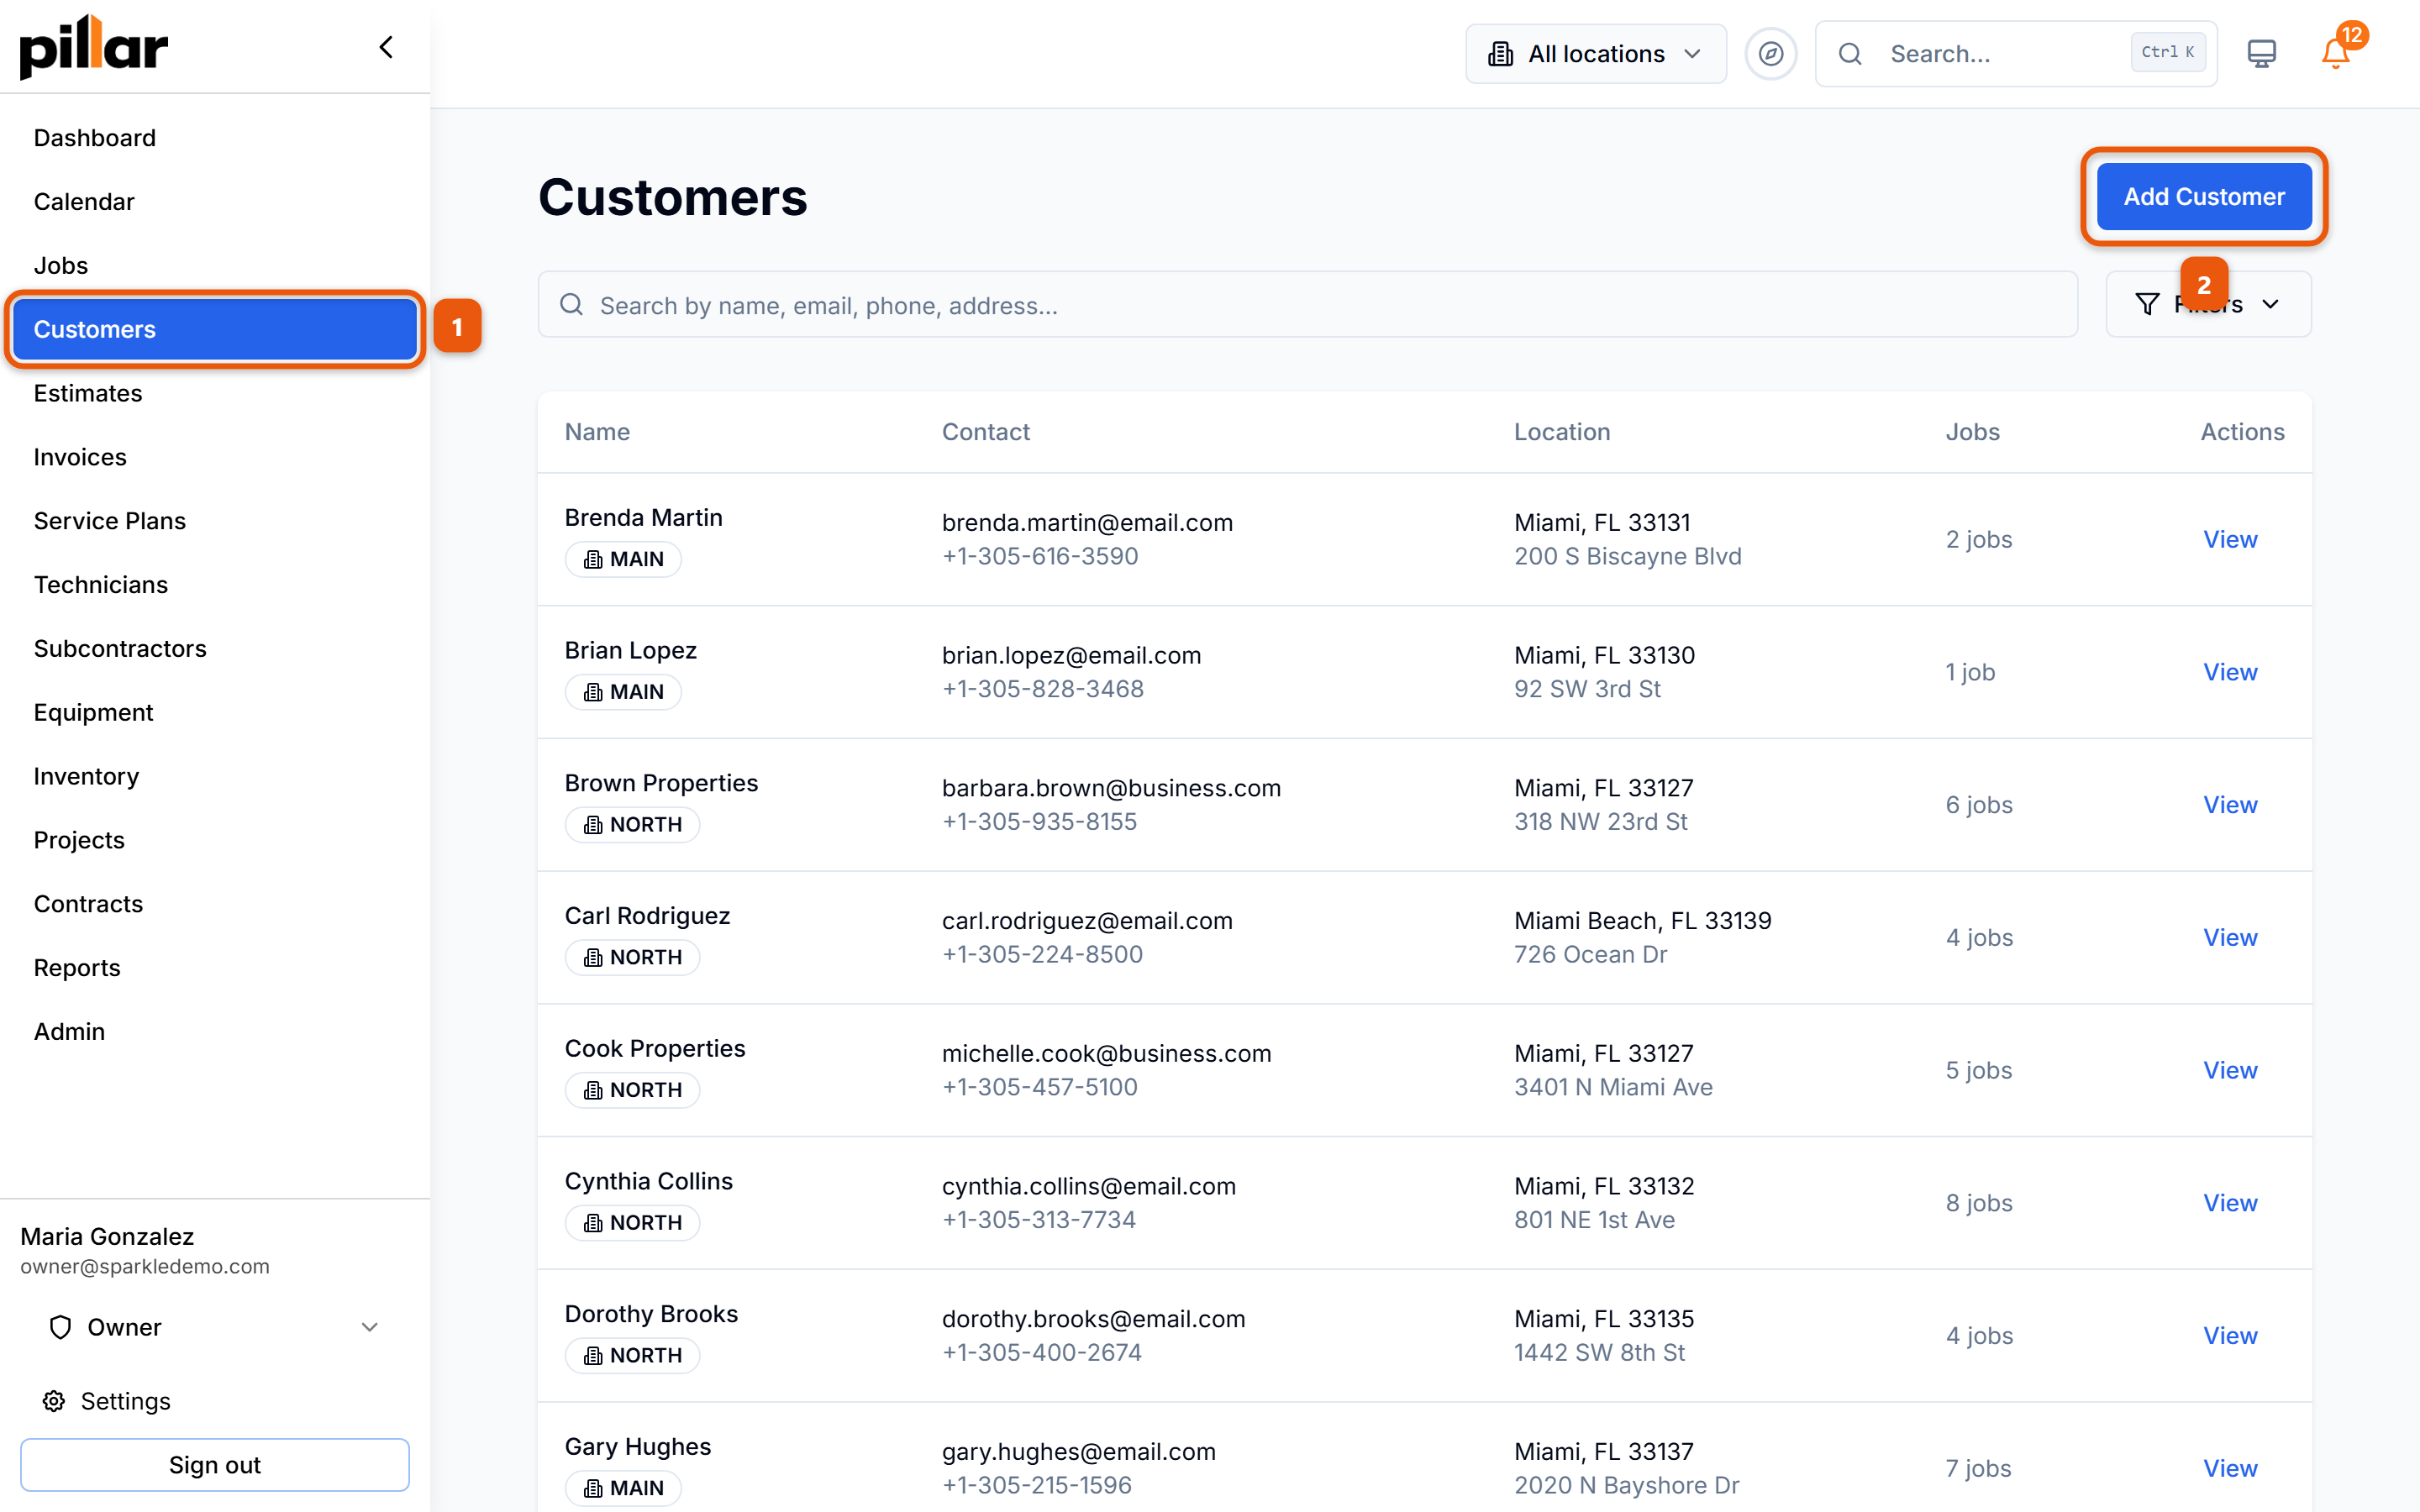2420x1512 pixels.
Task: Click the shield icon beside Owner
Action: click(60, 1327)
